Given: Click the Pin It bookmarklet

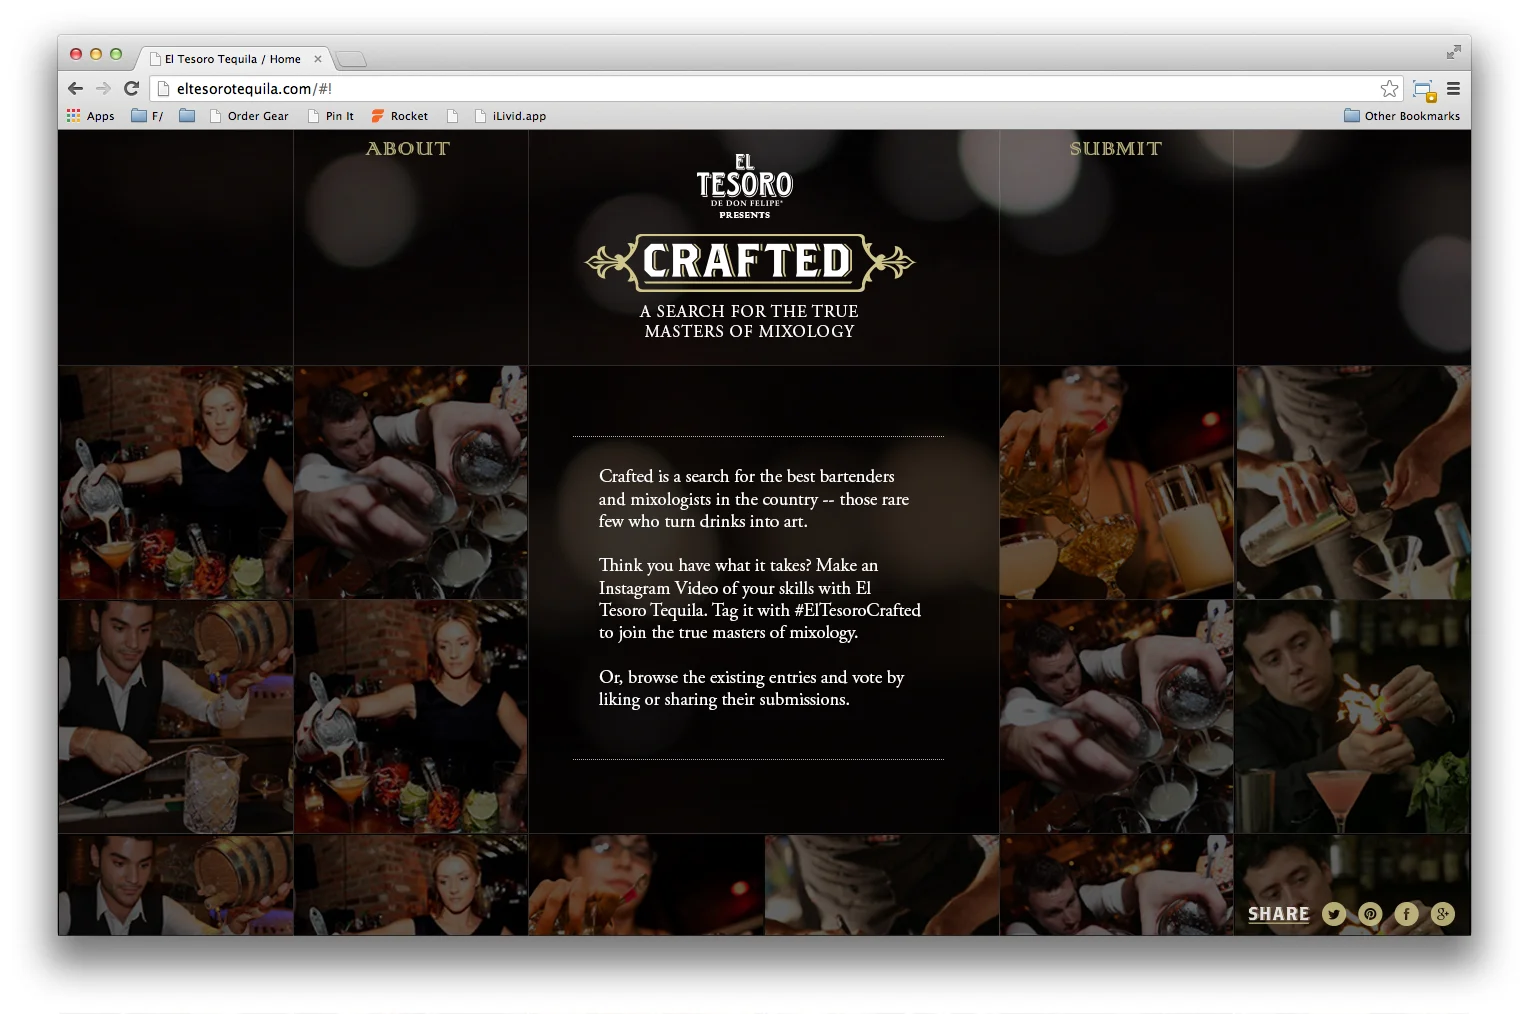Looking at the screenshot, I should click(x=330, y=116).
